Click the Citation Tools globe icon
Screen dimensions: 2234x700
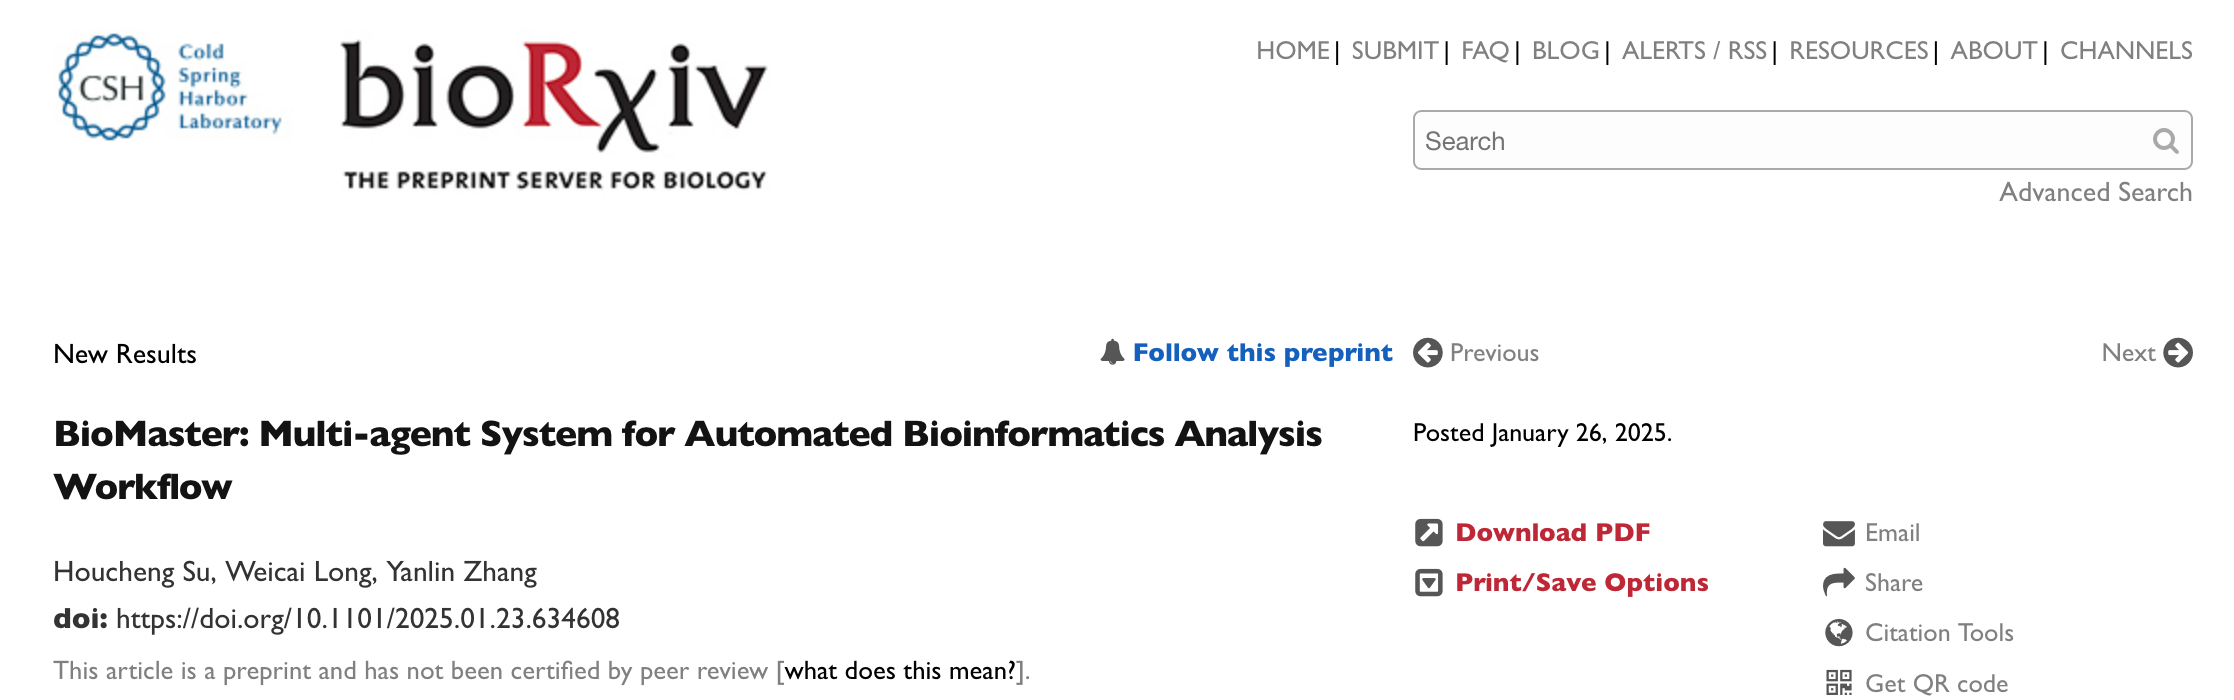click(x=1838, y=633)
